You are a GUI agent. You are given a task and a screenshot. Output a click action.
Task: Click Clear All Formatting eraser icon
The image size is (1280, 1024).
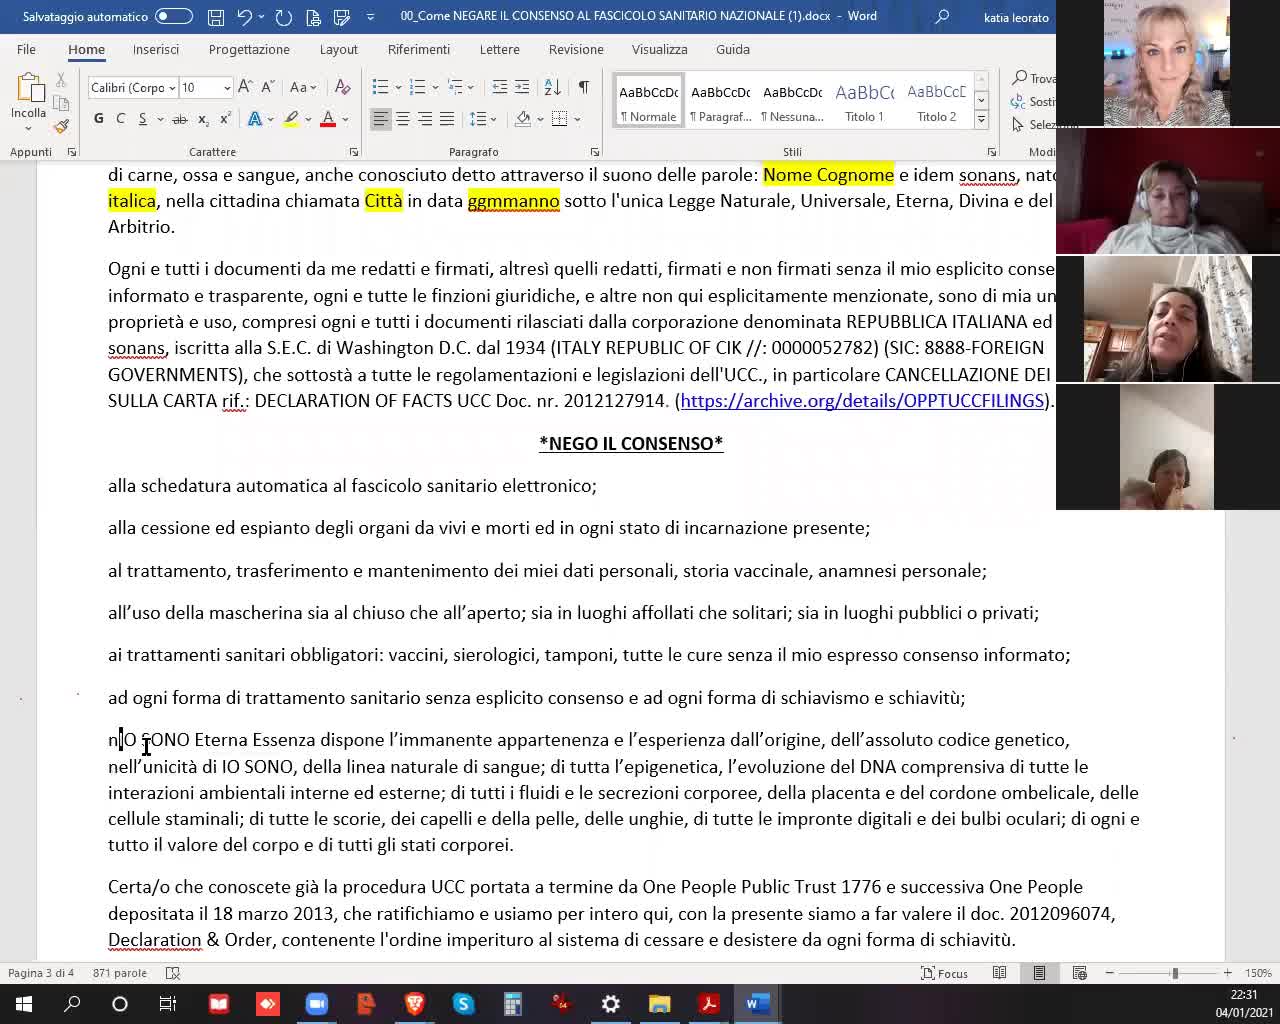342,87
